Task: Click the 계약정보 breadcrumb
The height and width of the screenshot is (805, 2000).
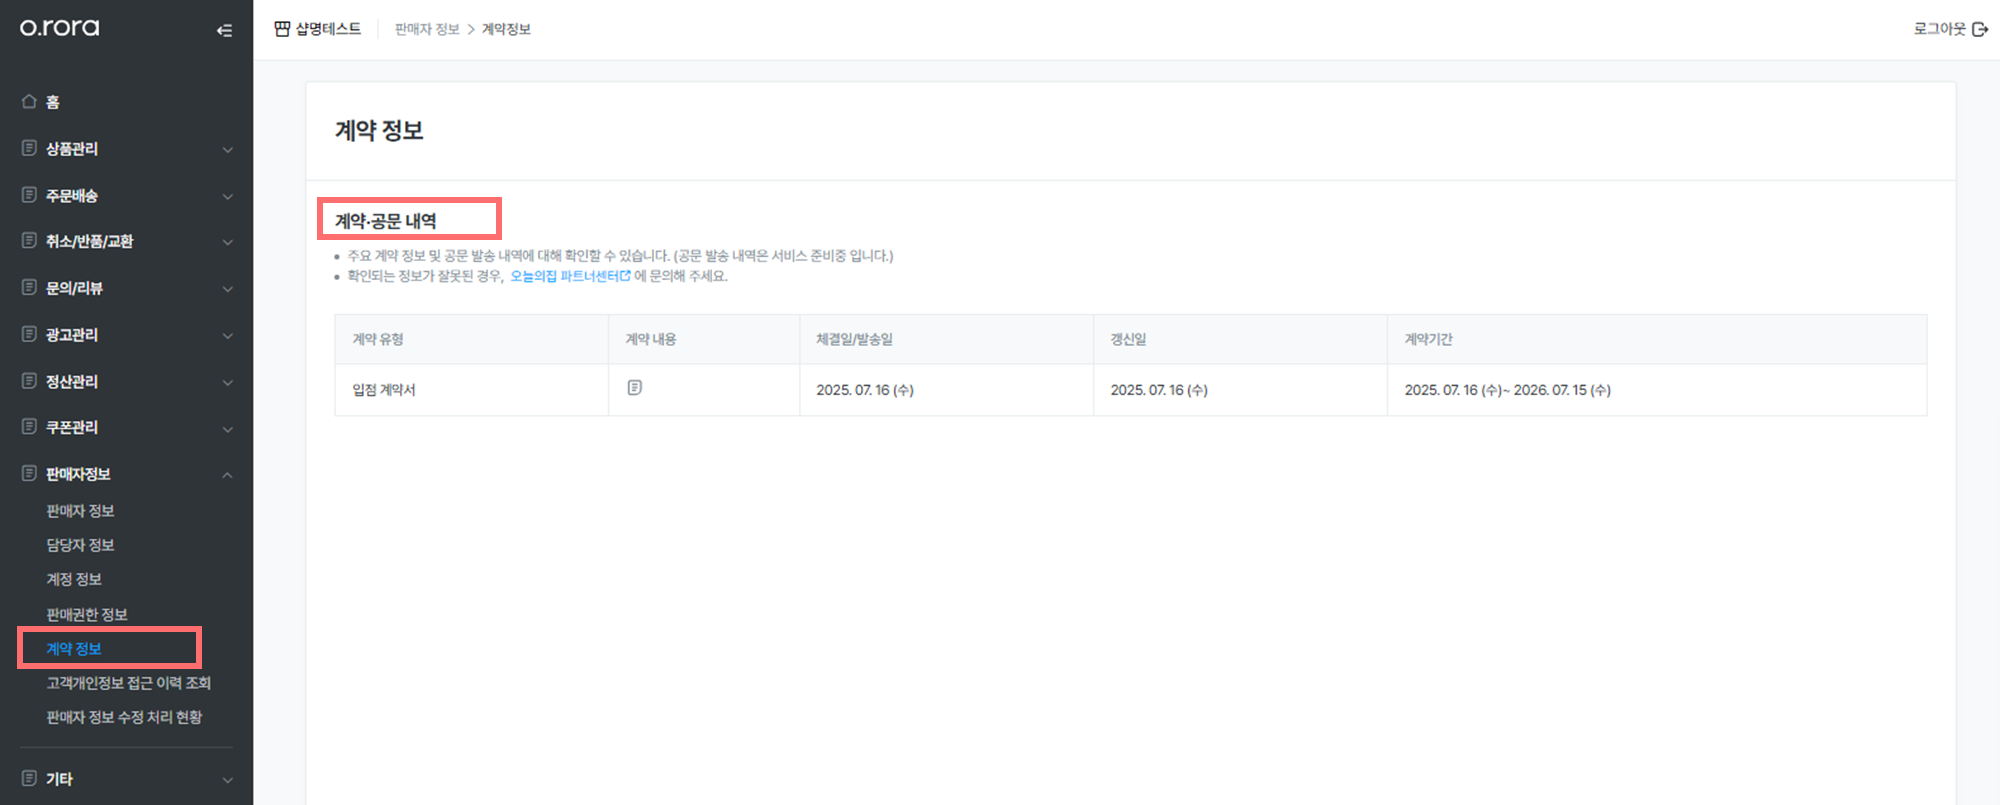Action: click(x=507, y=29)
